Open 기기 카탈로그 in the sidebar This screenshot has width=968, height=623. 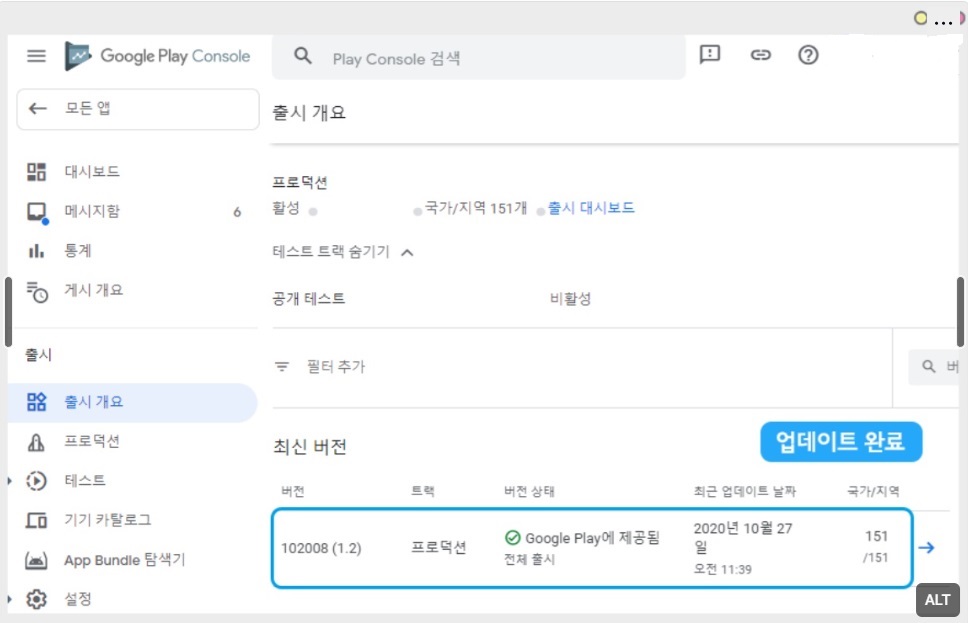[x=107, y=521]
